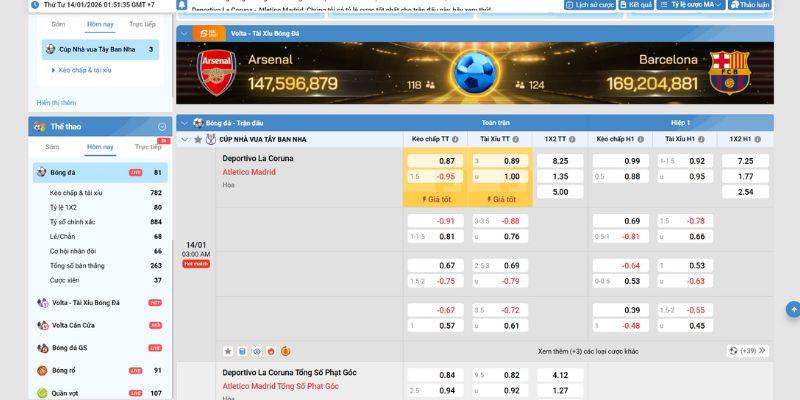
Task: Expand Xem thêm (+3) các loại cược khác
Action: [588, 352]
